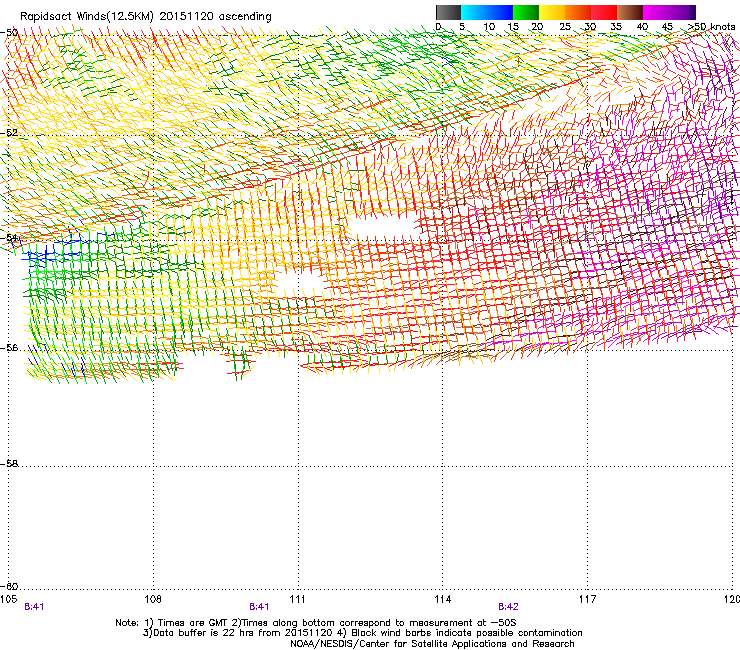740x650 pixels.
Task: Click the longitude label '114'
Action: point(442,599)
